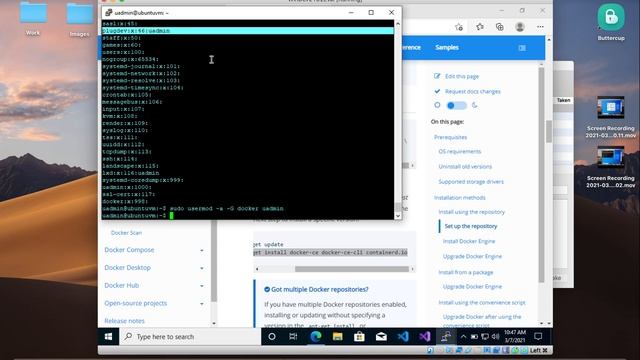Image resolution: width=640 pixels, height=360 pixels.
Task: Click the sun icon beside the theme switch
Action: pyautogui.click(x=437, y=105)
